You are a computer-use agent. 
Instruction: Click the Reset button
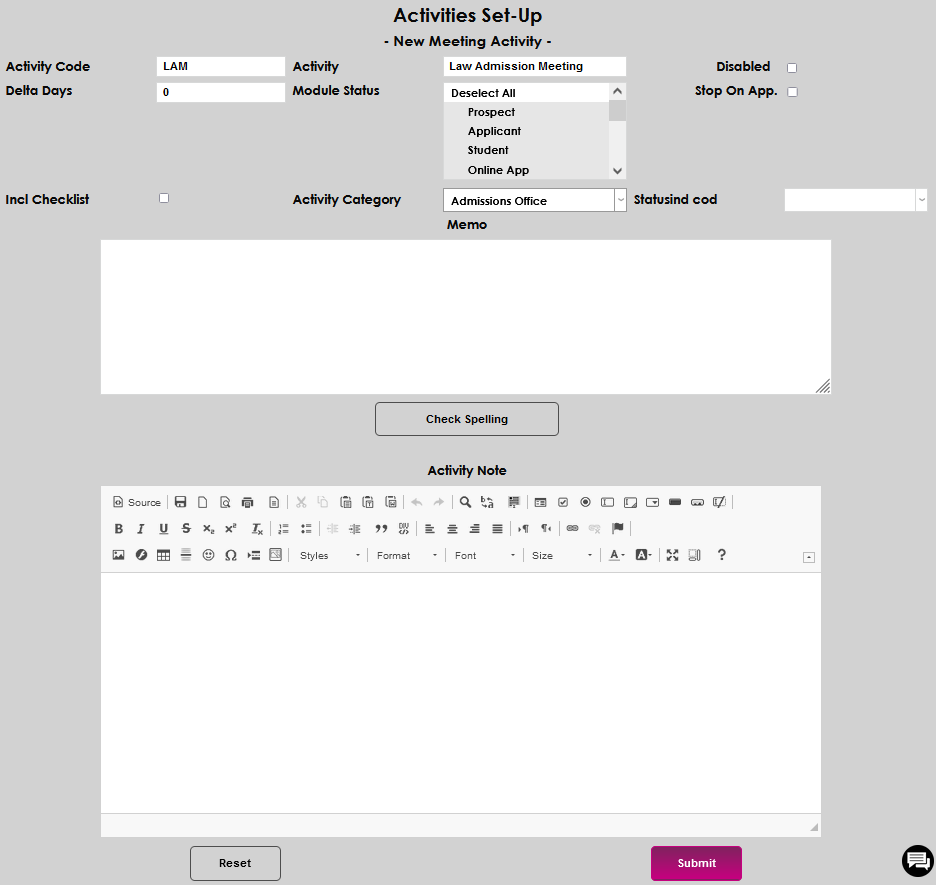(235, 863)
